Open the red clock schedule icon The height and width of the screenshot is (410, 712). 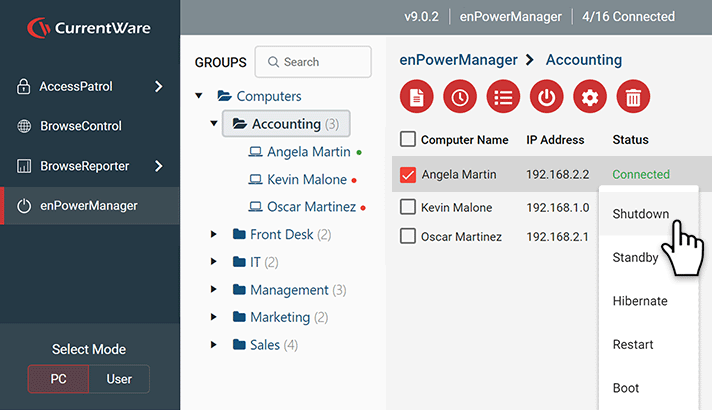click(x=460, y=97)
